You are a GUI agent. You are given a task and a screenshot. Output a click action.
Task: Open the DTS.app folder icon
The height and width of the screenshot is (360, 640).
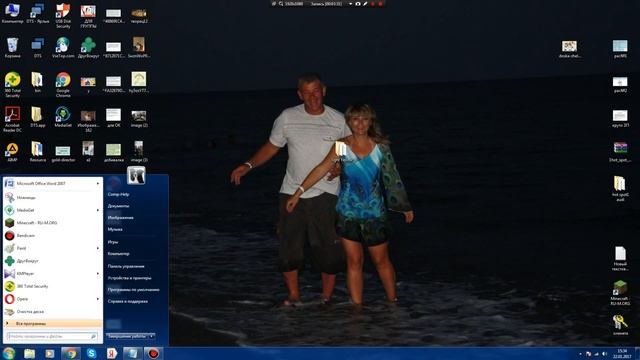pyautogui.click(x=37, y=117)
